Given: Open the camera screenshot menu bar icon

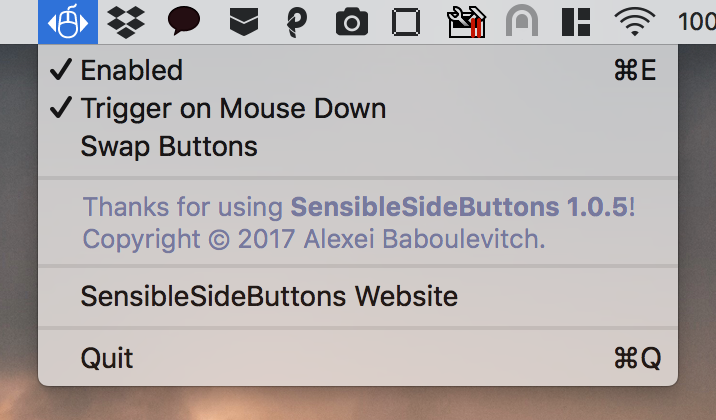Looking at the screenshot, I should pos(352,22).
